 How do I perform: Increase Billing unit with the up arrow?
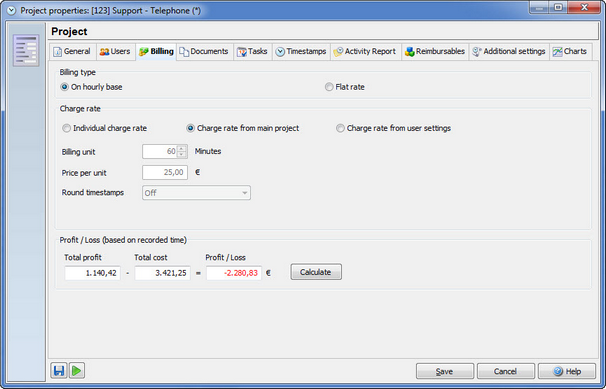(181, 148)
